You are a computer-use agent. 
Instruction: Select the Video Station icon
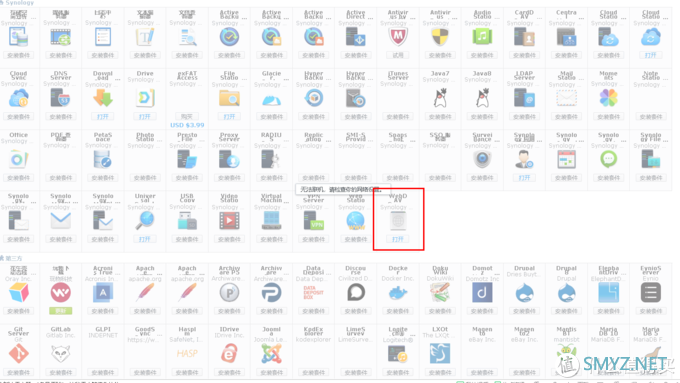(x=229, y=221)
